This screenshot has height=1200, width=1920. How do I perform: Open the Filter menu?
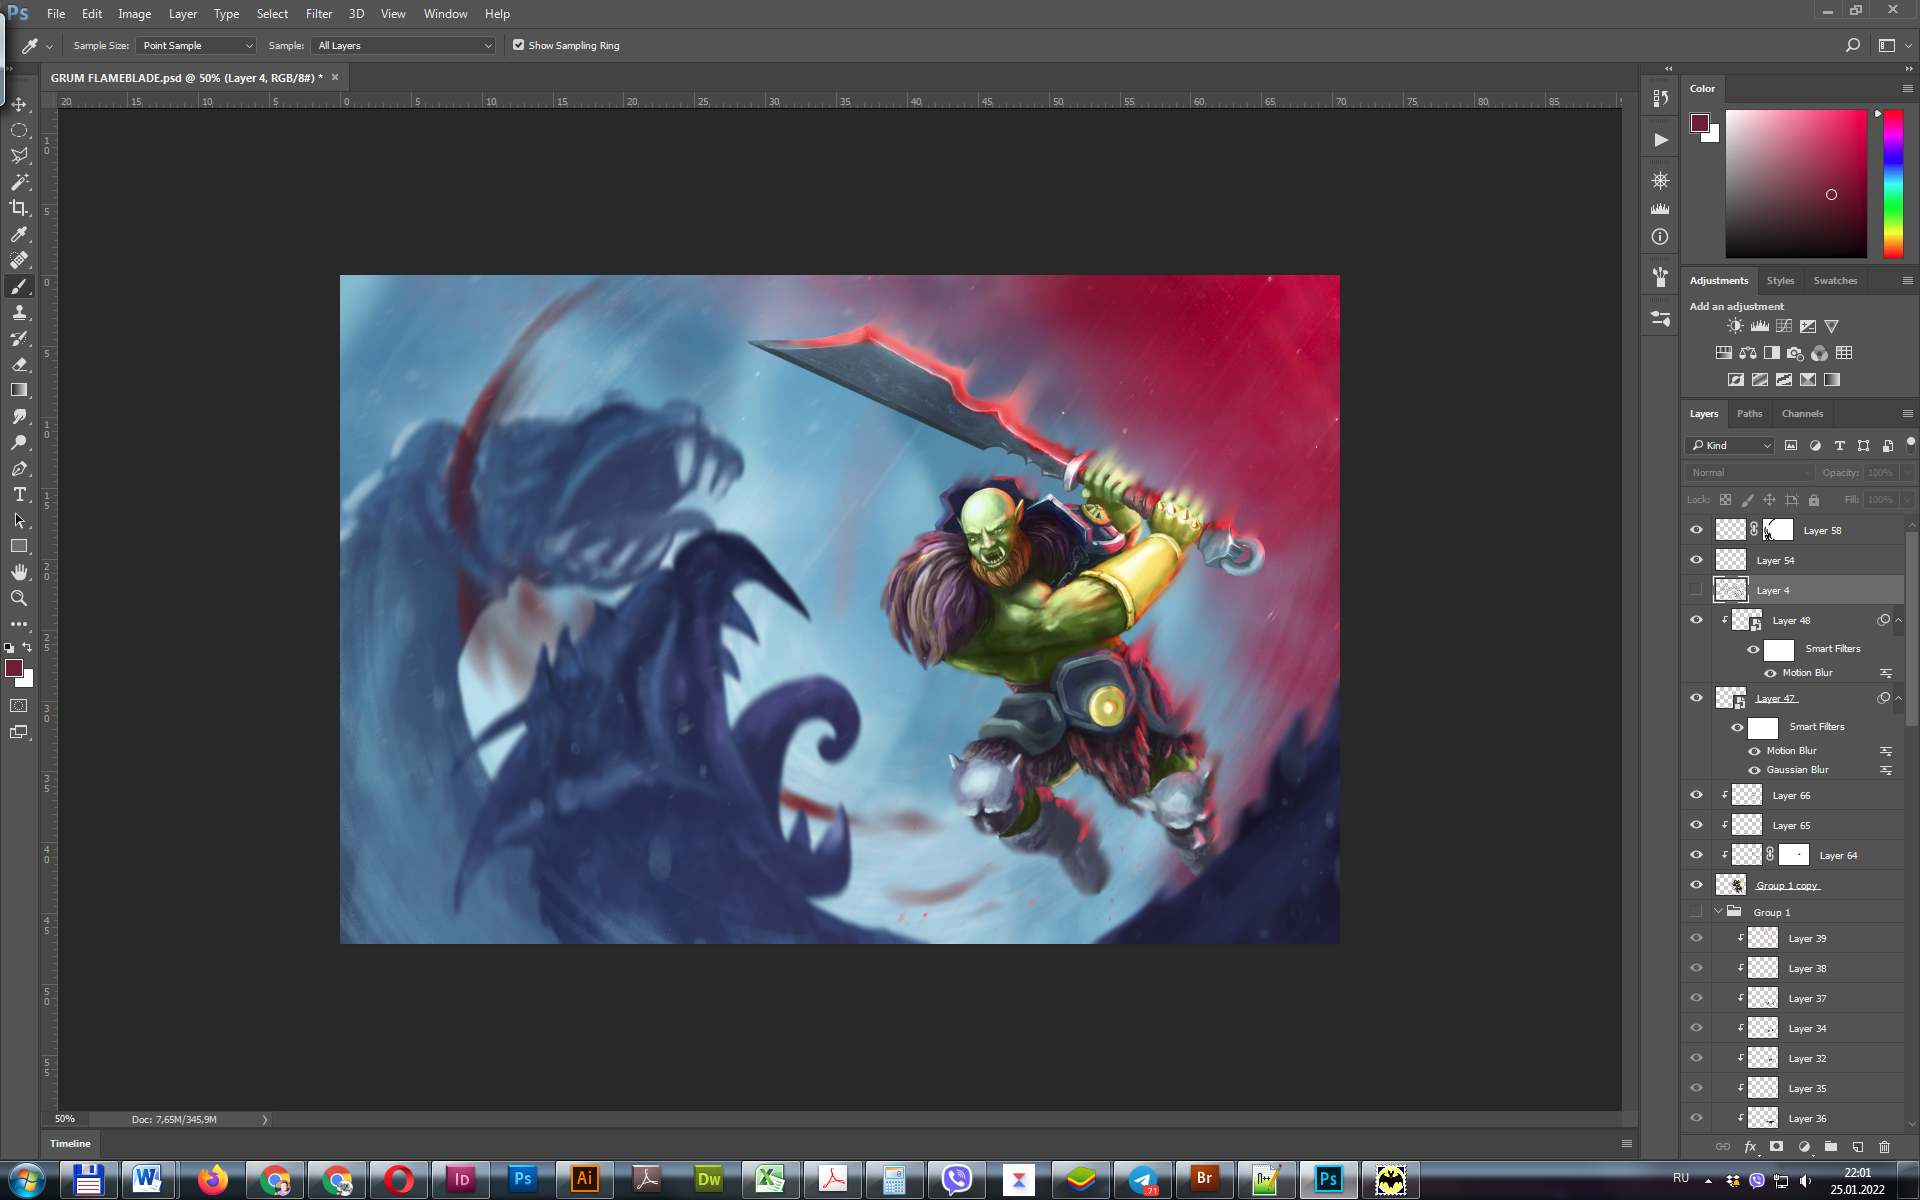click(x=319, y=14)
